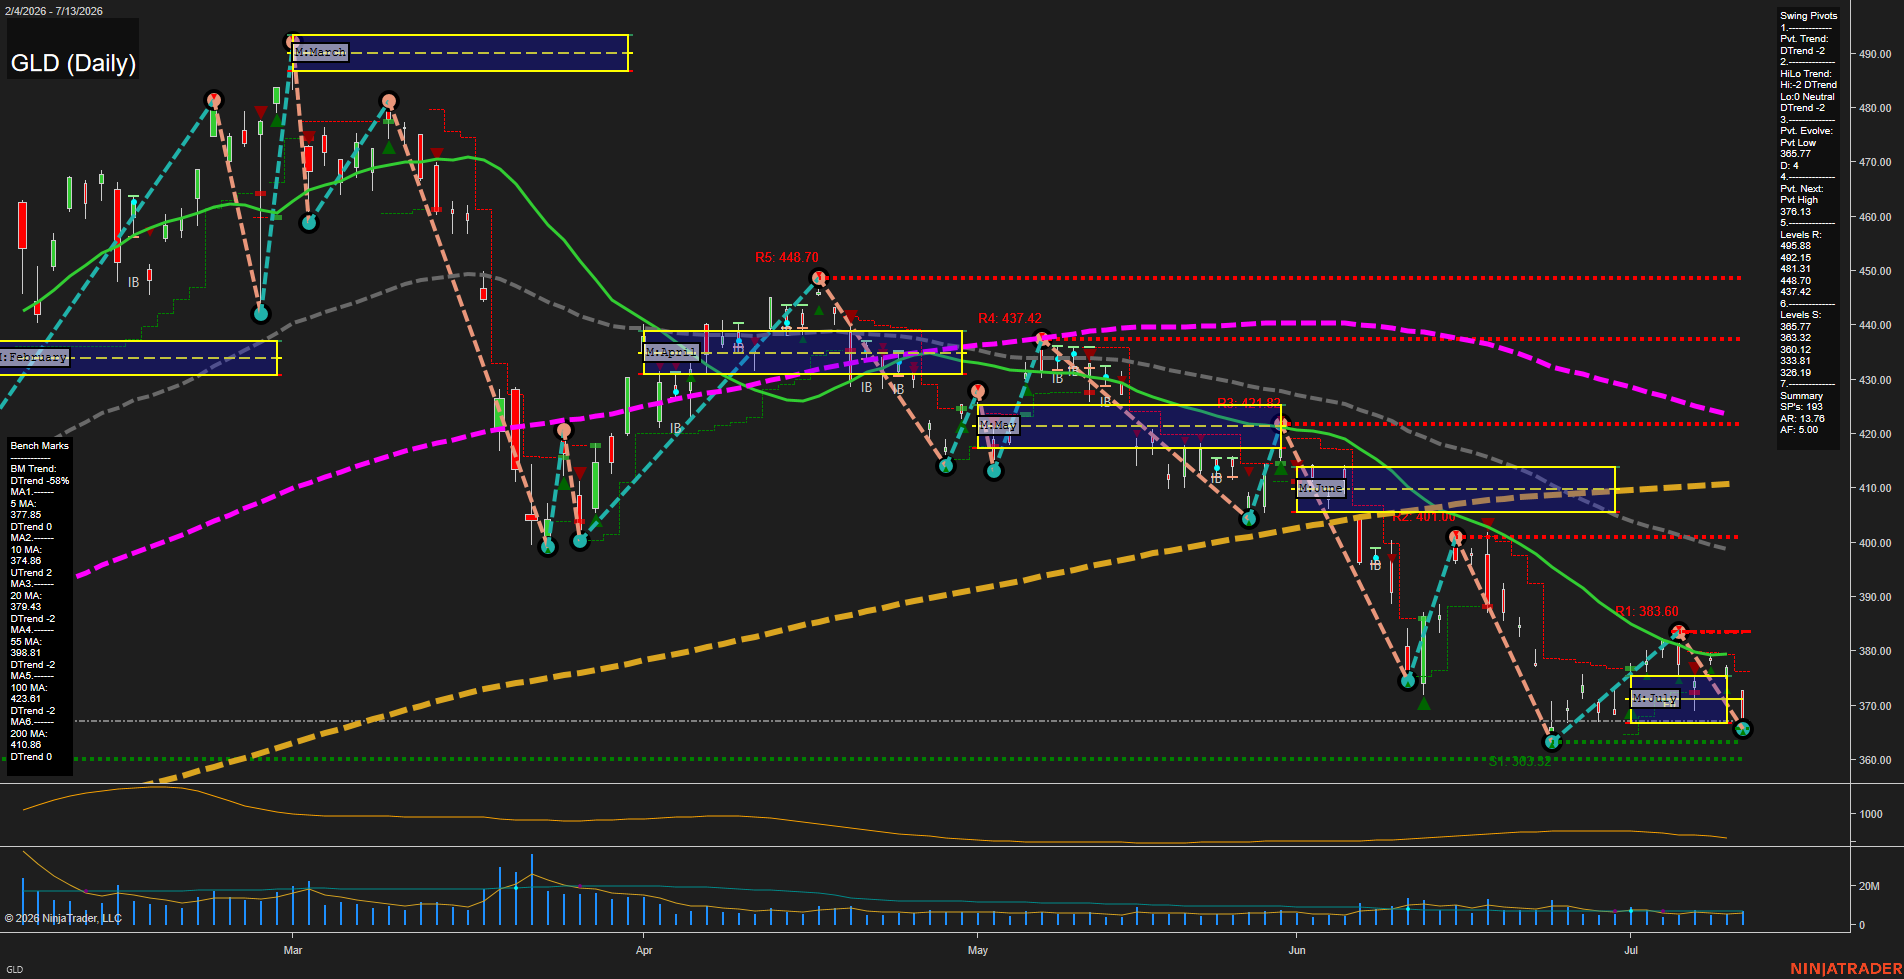Image resolution: width=1904 pixels, height=979 pixels.
Task: Select the M:February monthly zone label
Action: (34, 357)
